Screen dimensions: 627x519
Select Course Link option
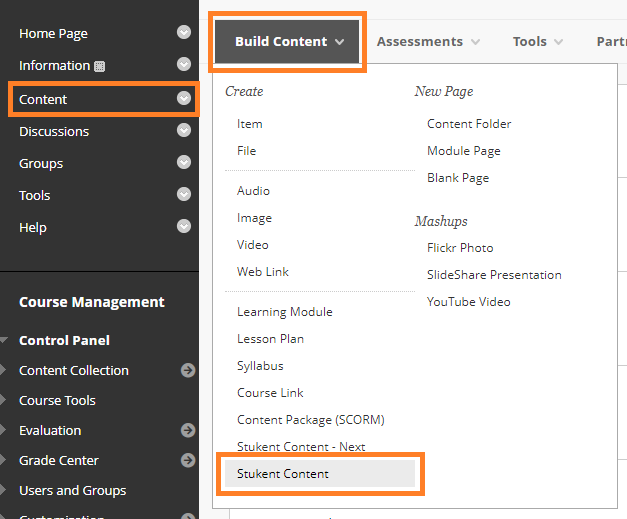click(x=270, y=393)
